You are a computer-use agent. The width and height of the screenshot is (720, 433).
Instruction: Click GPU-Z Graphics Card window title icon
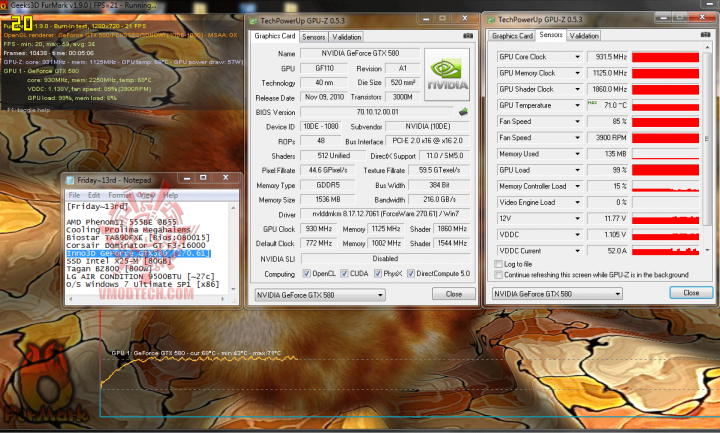(x=253, y=21)
